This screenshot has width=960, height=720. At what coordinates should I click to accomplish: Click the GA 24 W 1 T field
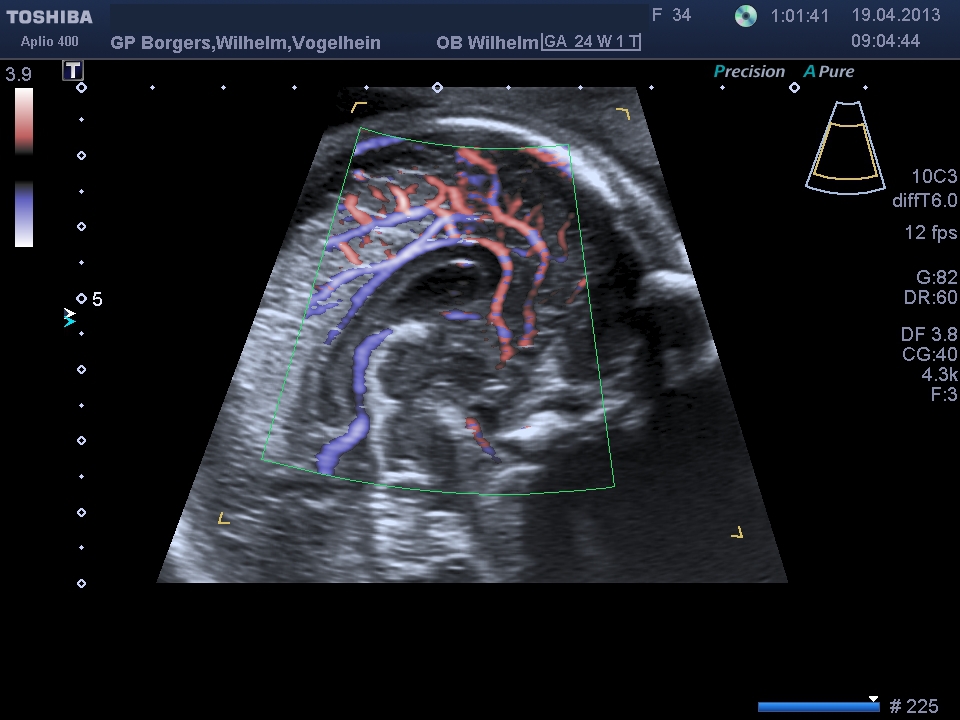coord(591,42)
